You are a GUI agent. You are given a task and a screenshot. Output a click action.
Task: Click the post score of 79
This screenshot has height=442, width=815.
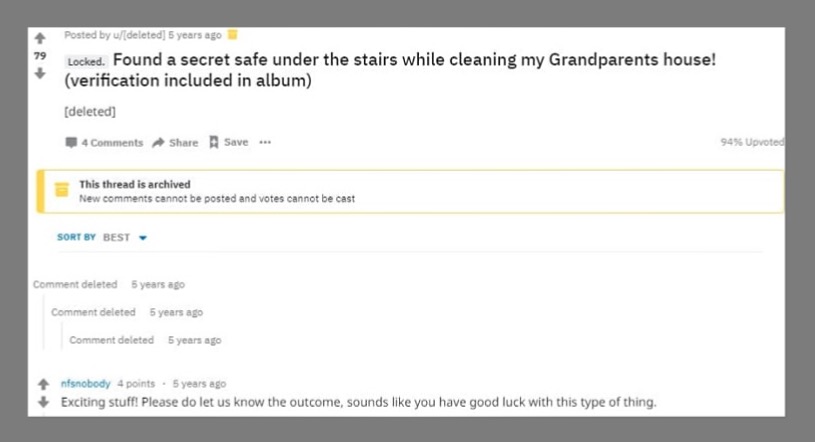tap(41, 55)
